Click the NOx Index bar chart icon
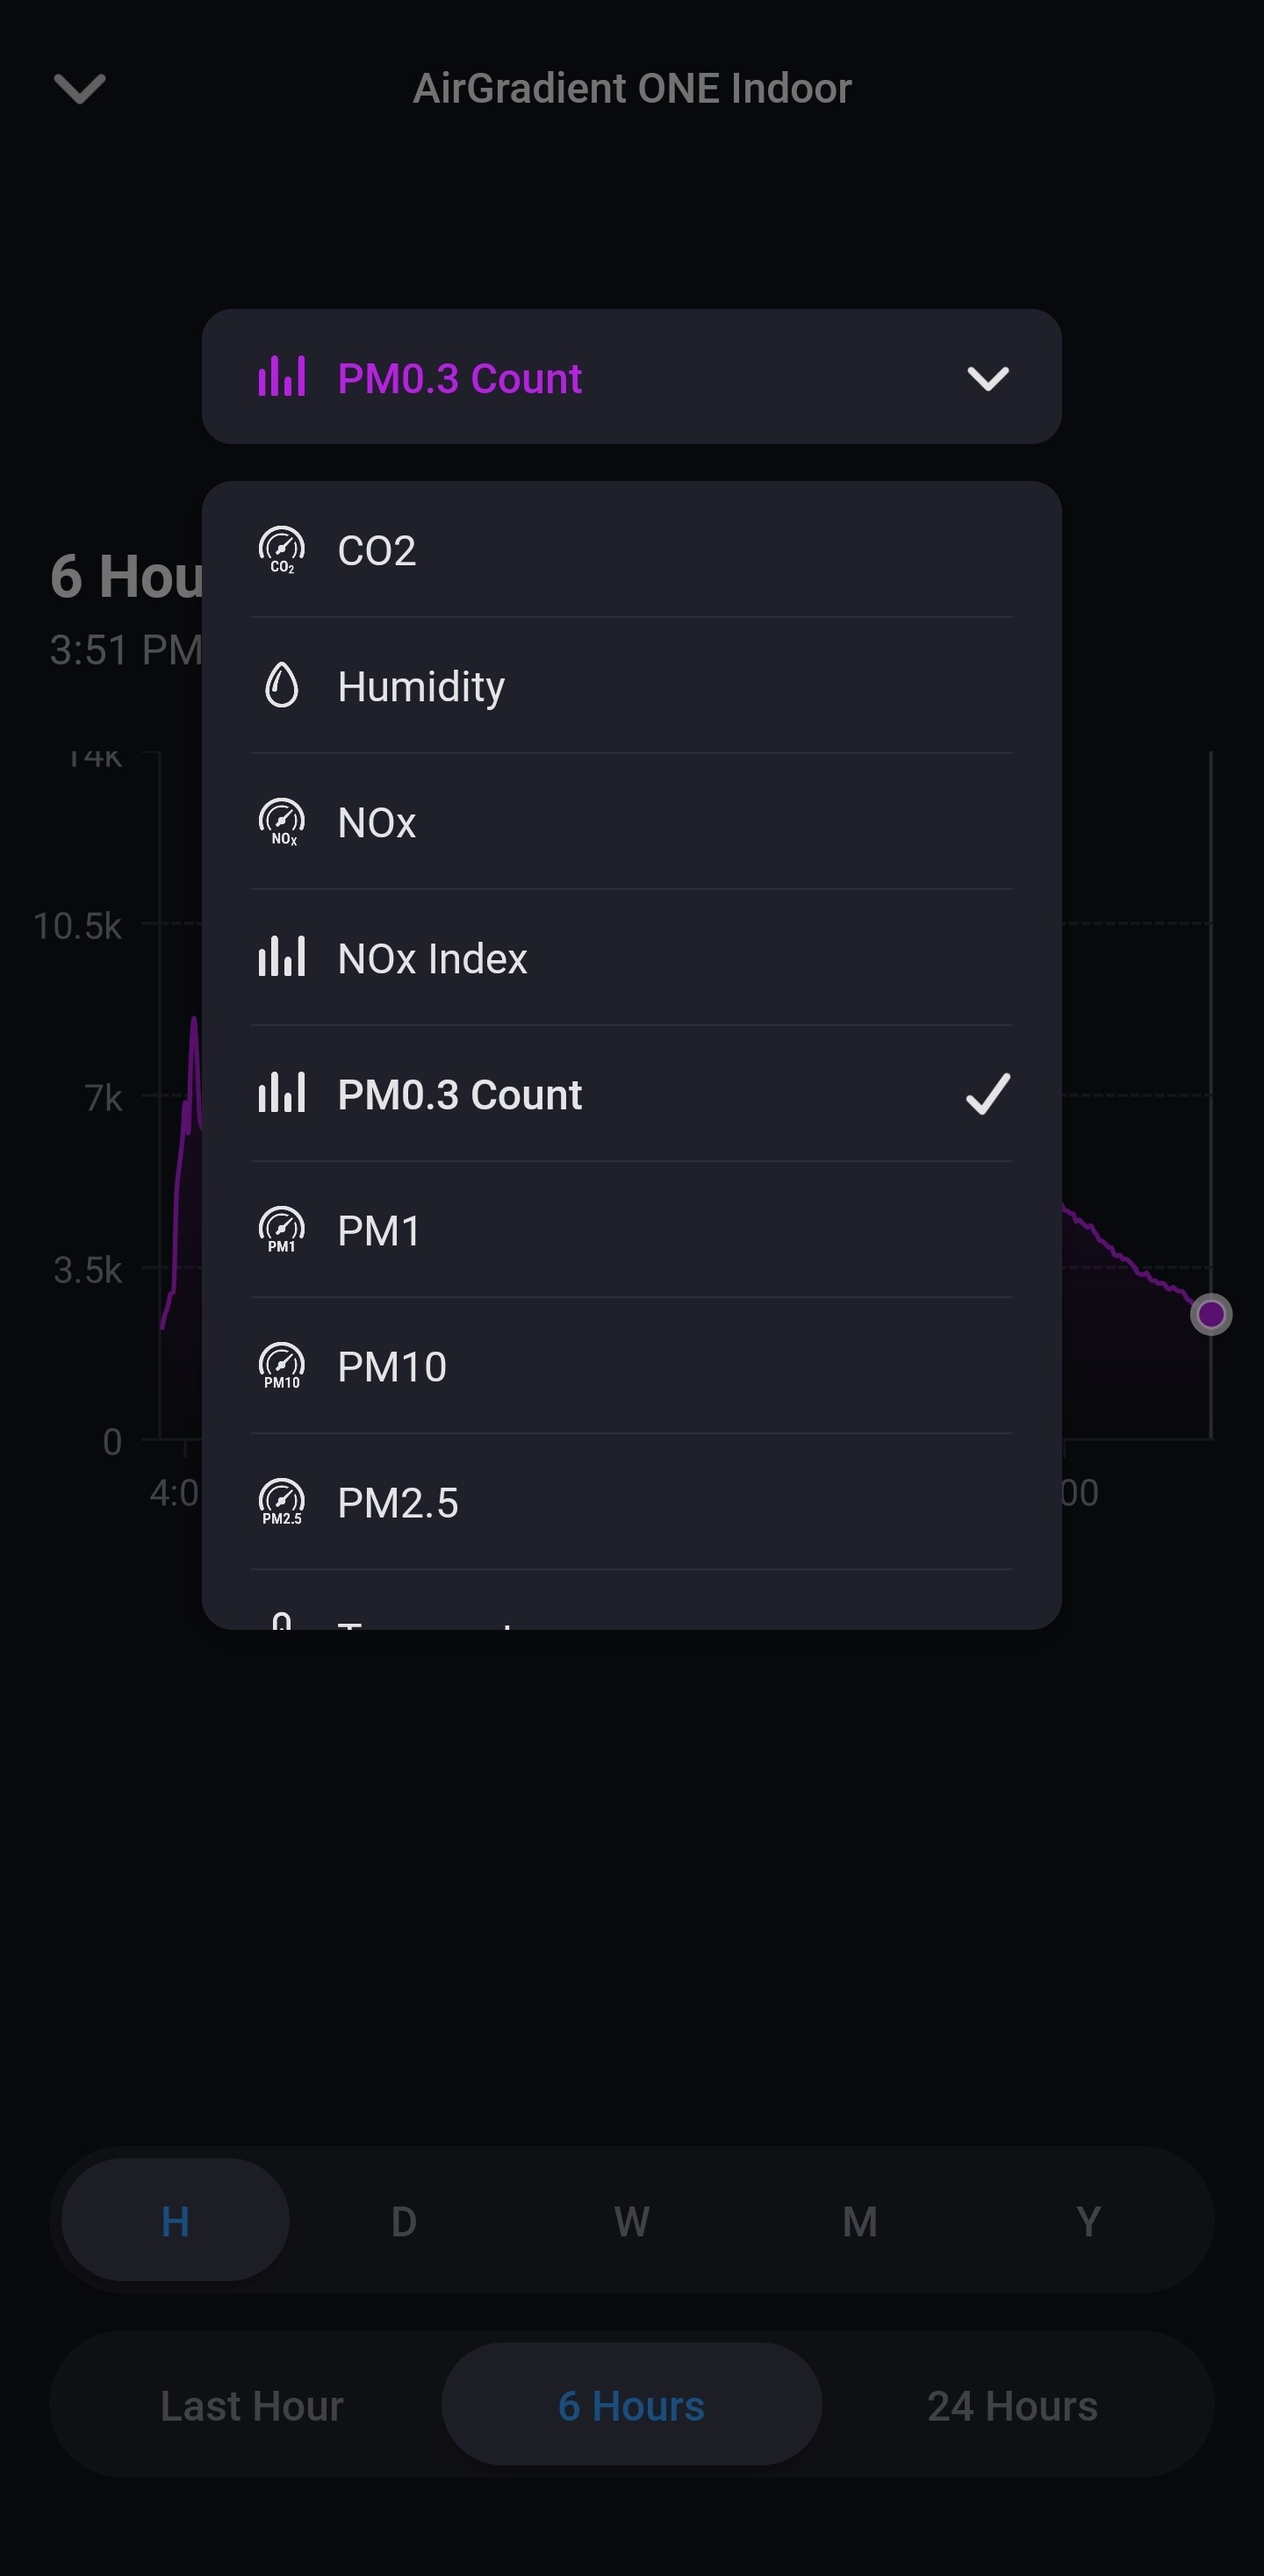 (282, 958)
